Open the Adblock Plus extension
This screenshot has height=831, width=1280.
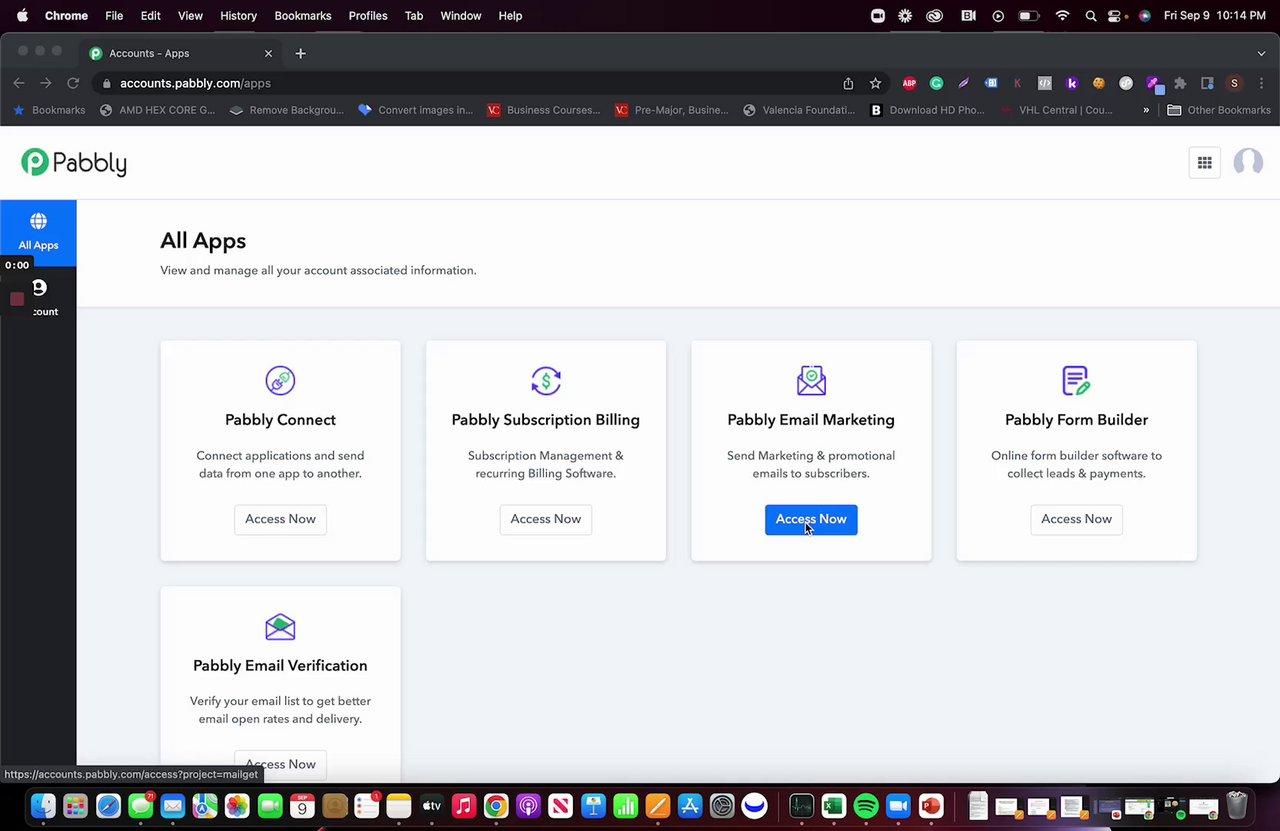coord(909,84)
